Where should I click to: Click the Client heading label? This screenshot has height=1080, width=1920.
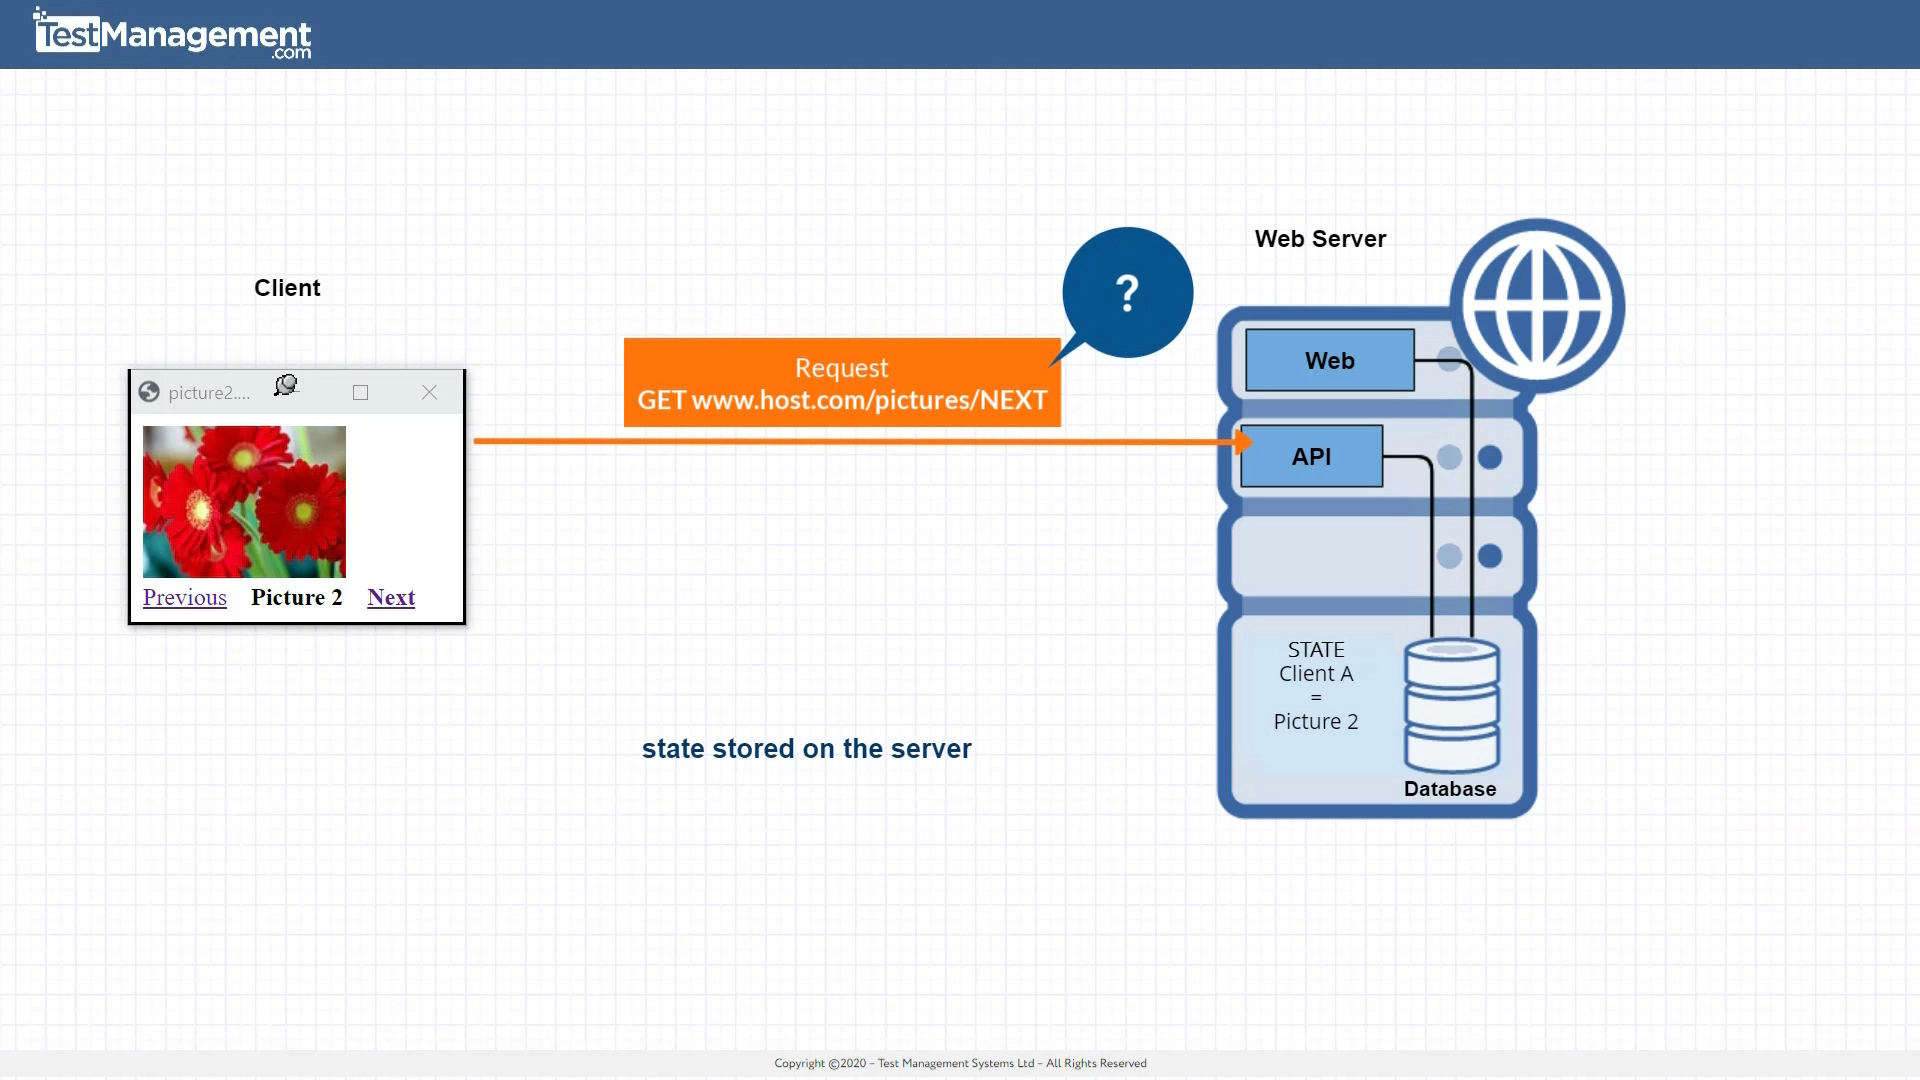(287, 287)
